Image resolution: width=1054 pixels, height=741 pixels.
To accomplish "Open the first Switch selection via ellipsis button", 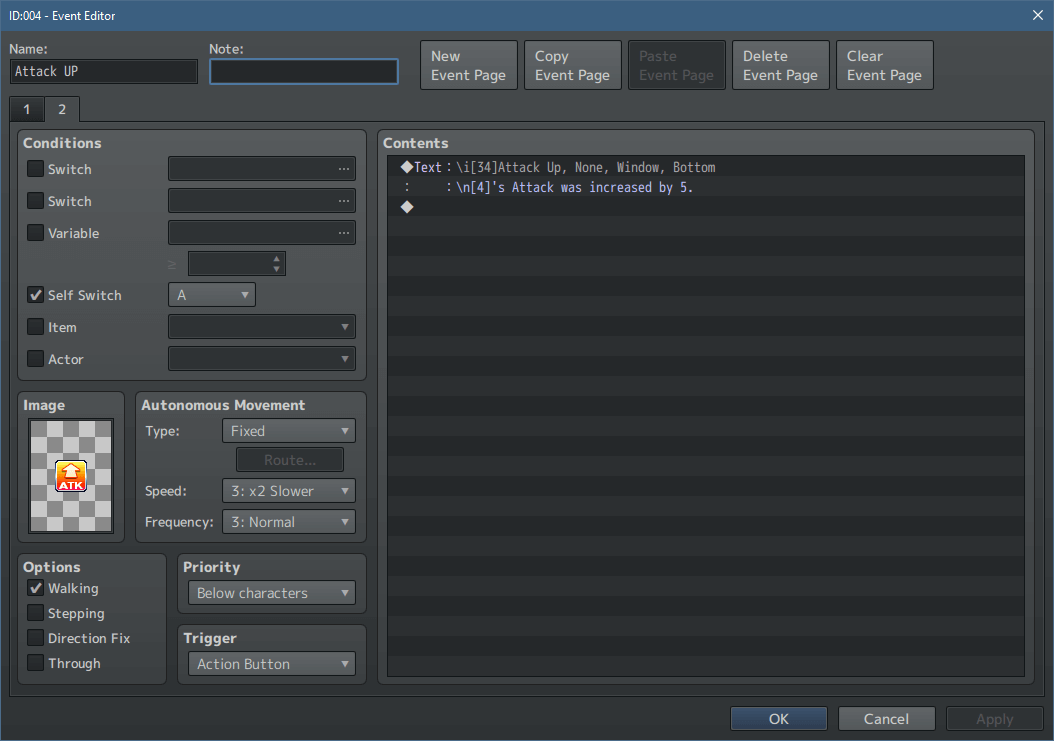I will coord(345,168).
